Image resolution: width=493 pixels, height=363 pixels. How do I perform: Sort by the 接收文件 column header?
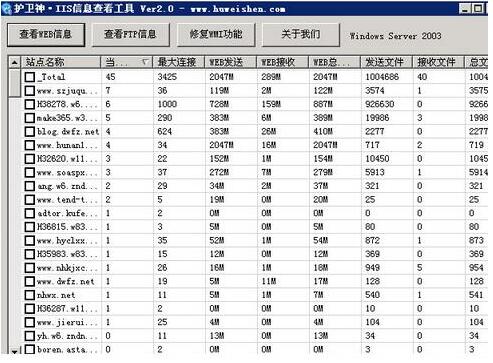439,62
